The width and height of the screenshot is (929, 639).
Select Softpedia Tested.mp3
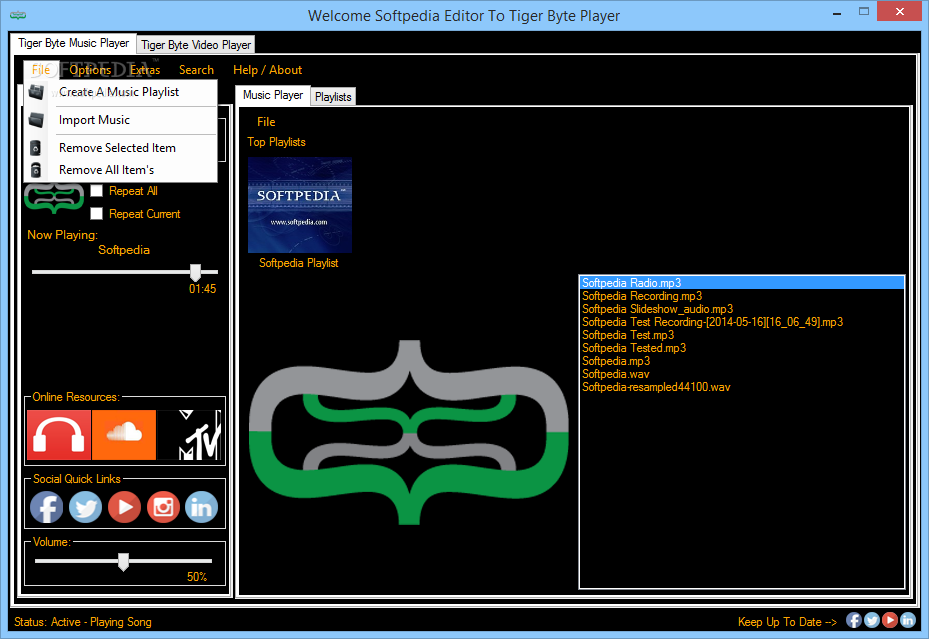[742, 348]
